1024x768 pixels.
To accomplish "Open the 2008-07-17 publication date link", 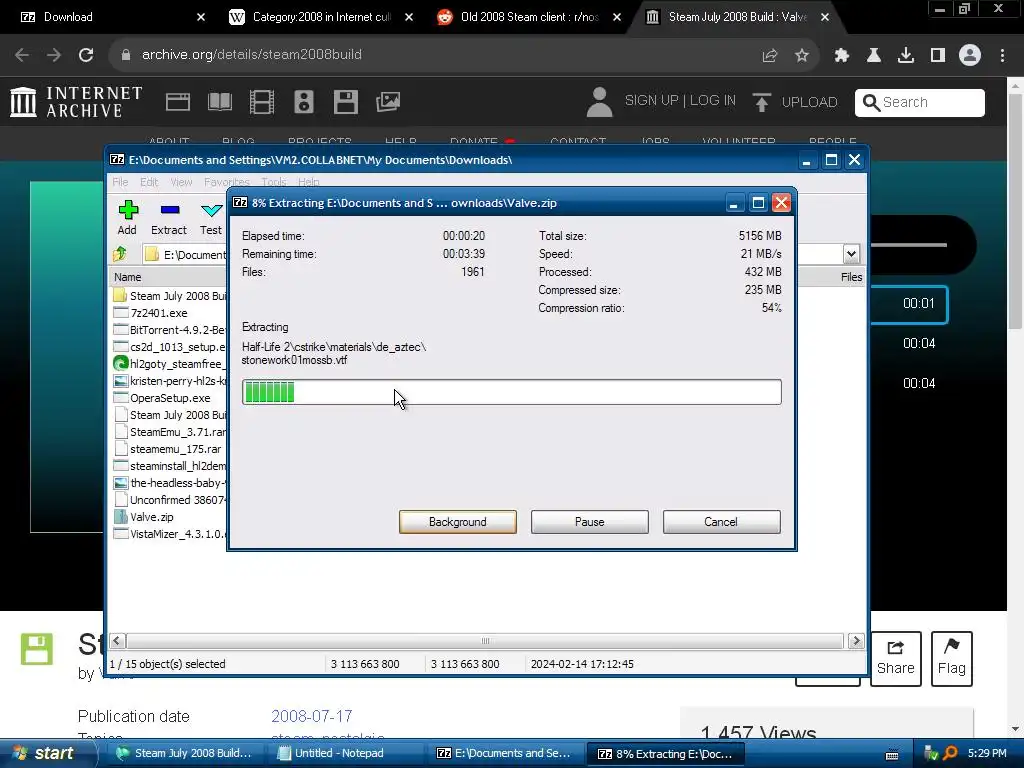I will [312, 716].
